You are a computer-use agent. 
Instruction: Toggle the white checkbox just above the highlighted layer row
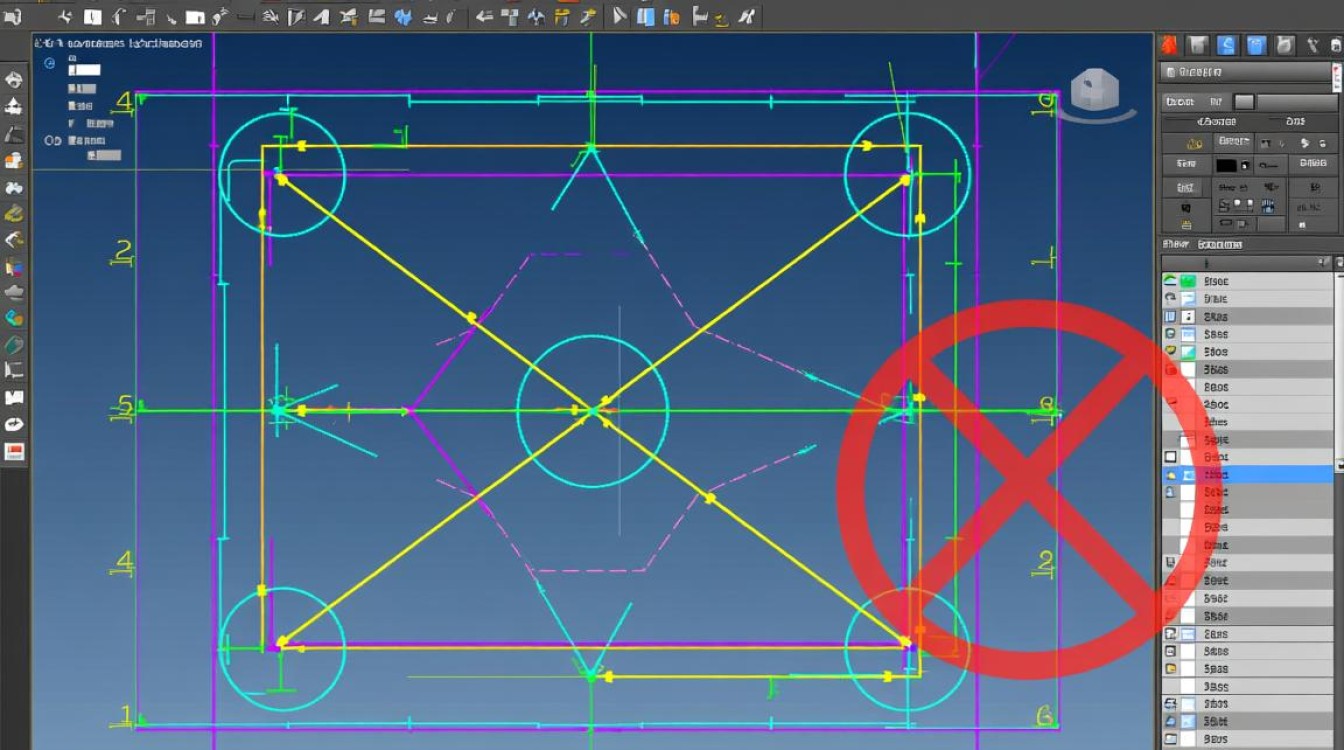click(1171, 457)
